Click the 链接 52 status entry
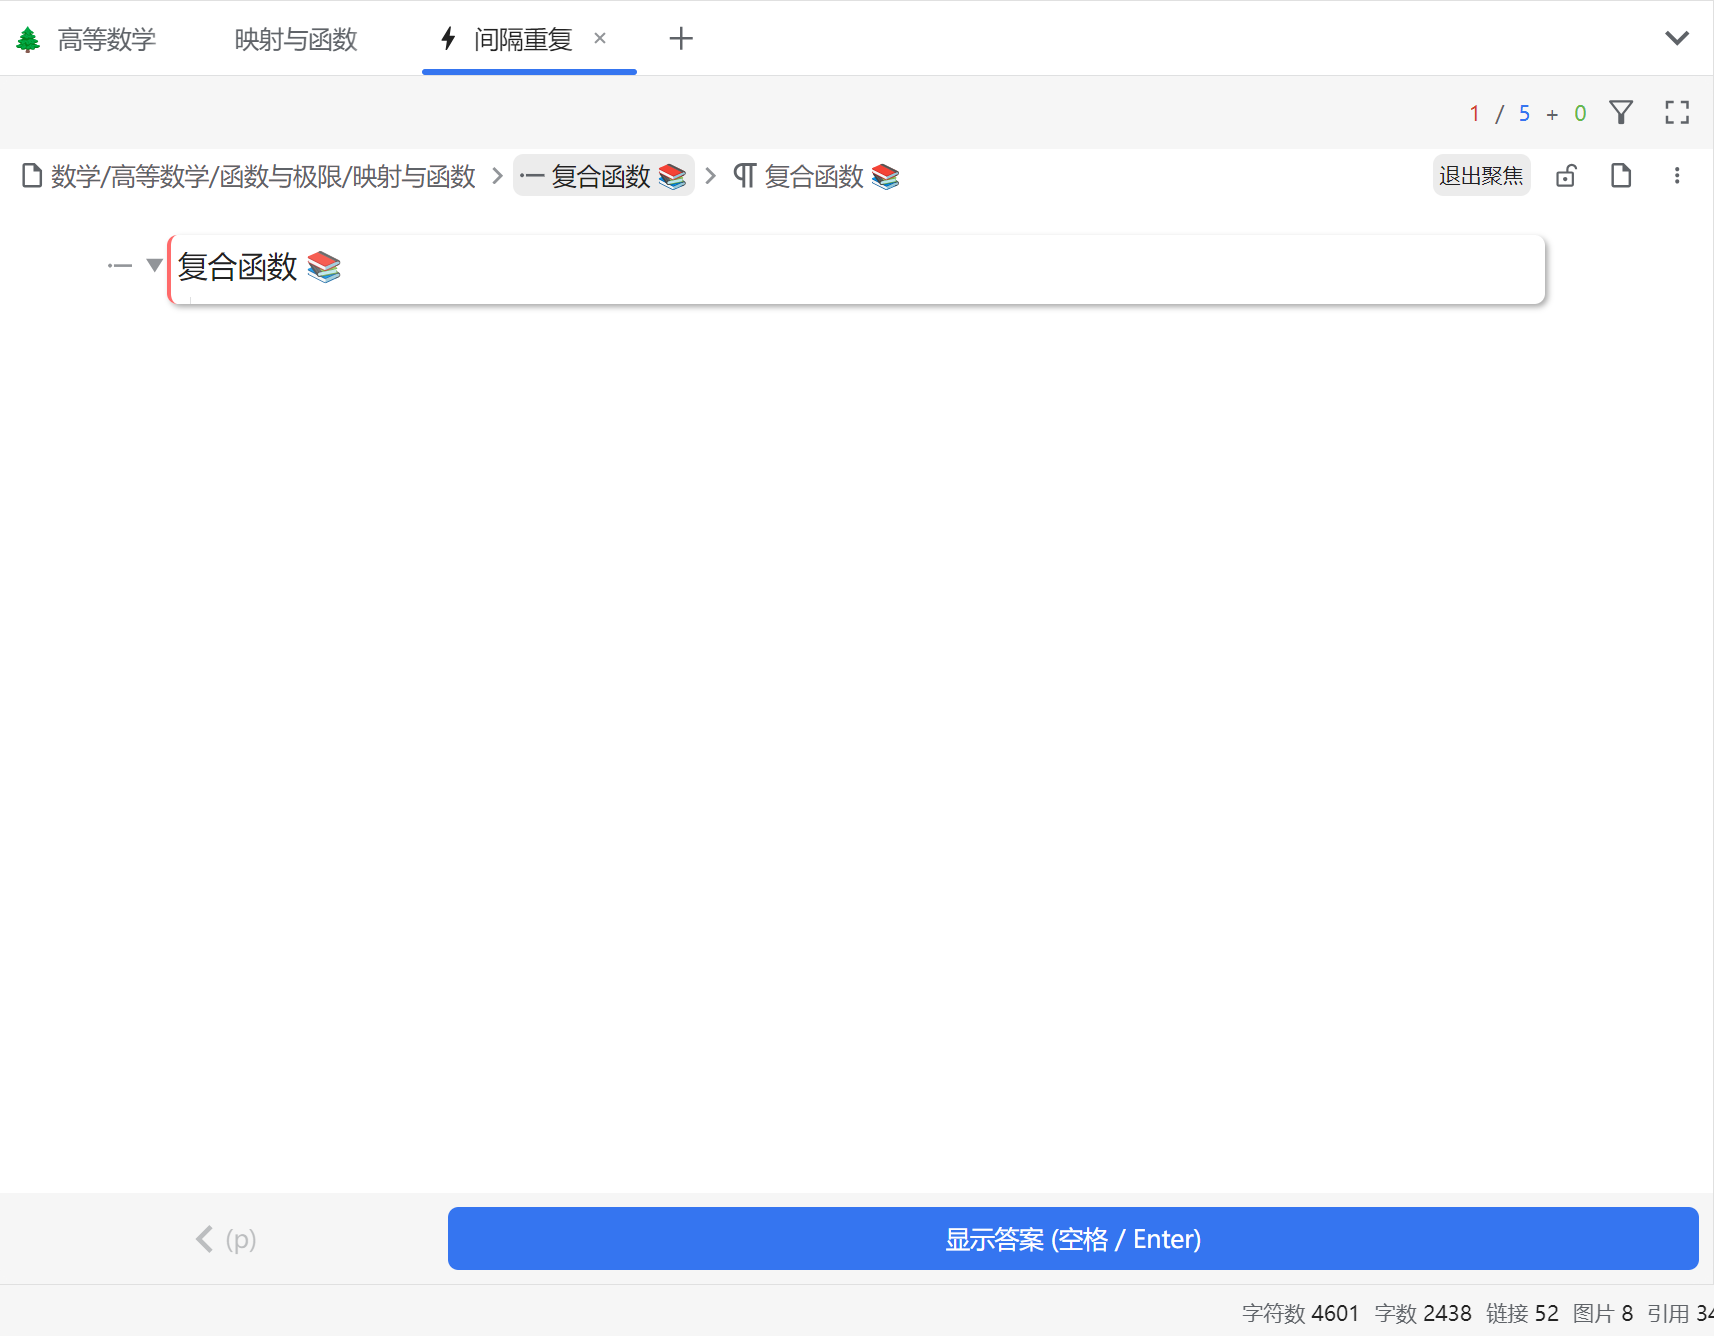1714x1336 pixels. (1521, 1313)
